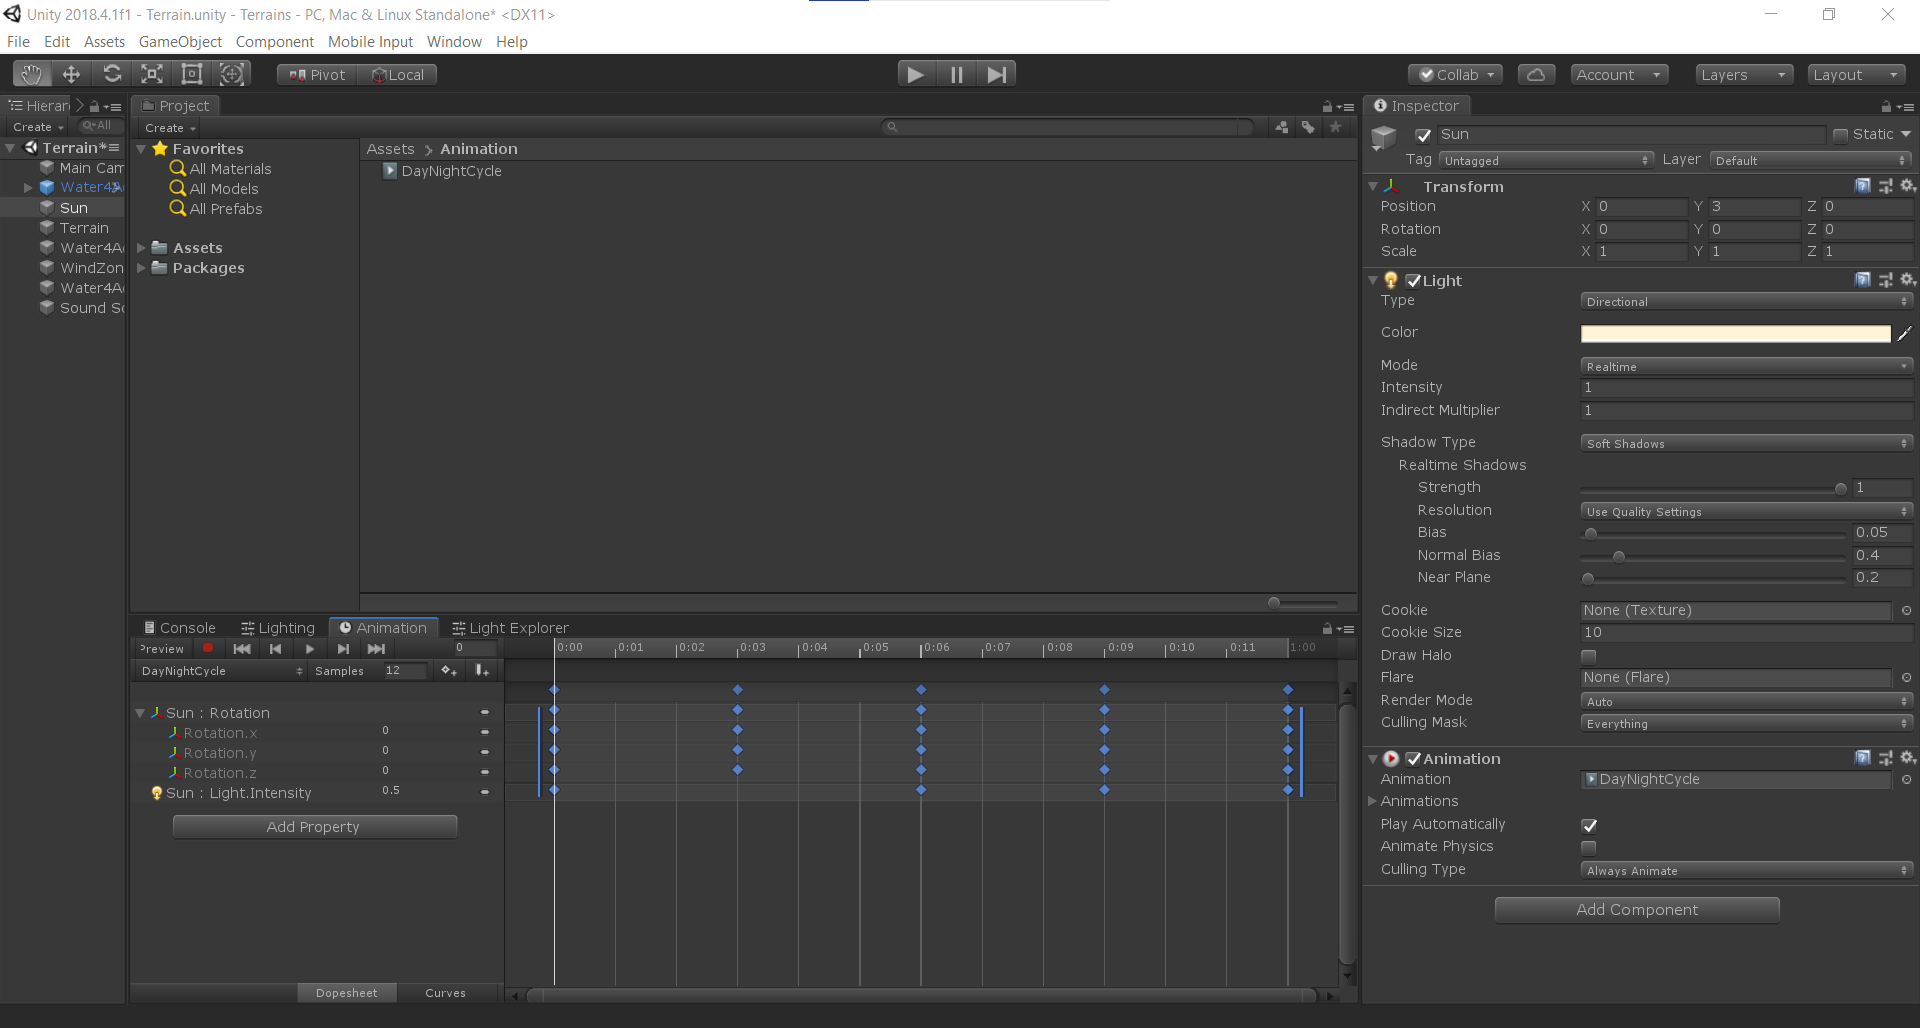Select the Hand tool in the toolbar

pyautogui.click(x=31, y=74)
